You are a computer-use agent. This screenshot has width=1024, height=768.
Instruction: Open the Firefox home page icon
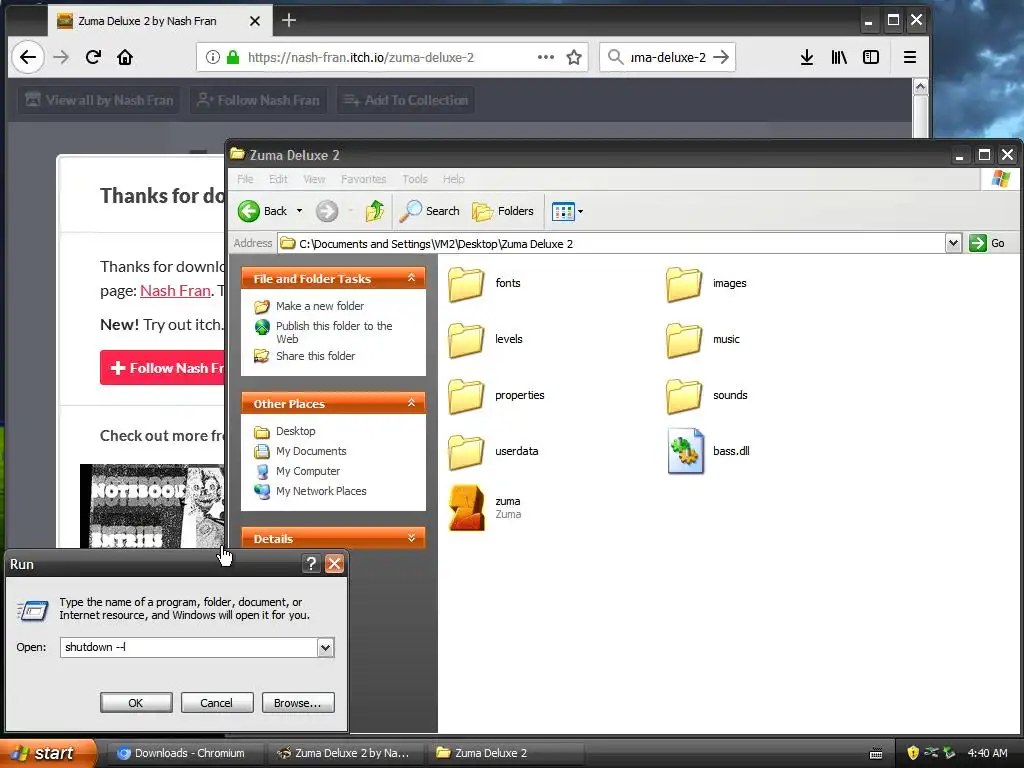tap(125, 57)
